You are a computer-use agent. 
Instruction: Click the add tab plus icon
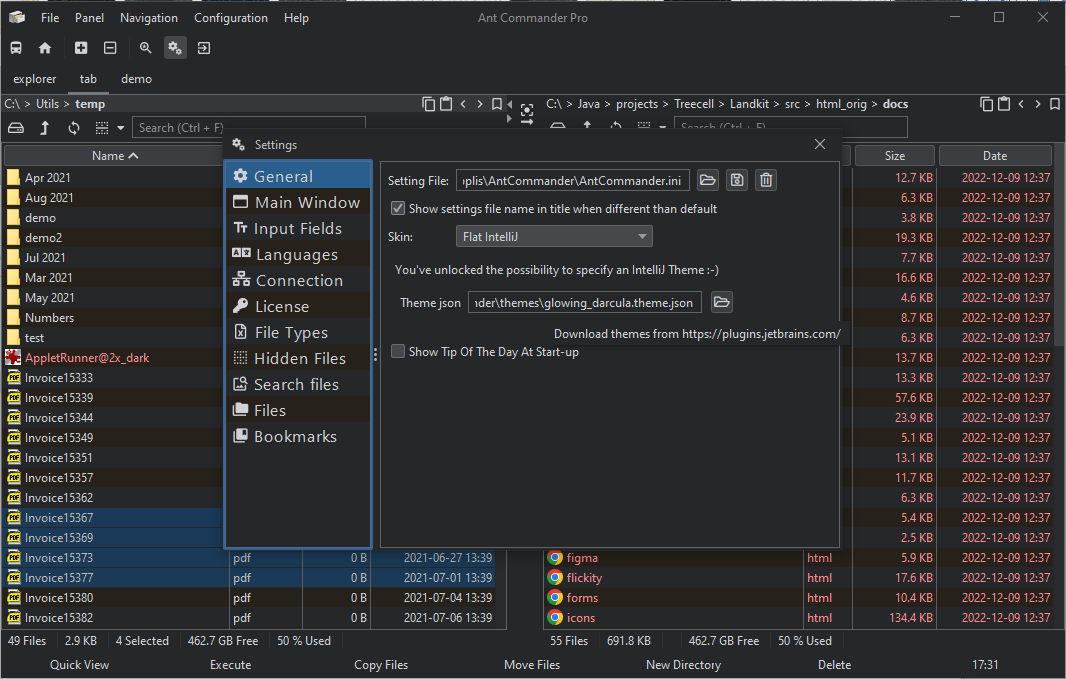click(x=81, y=48)
